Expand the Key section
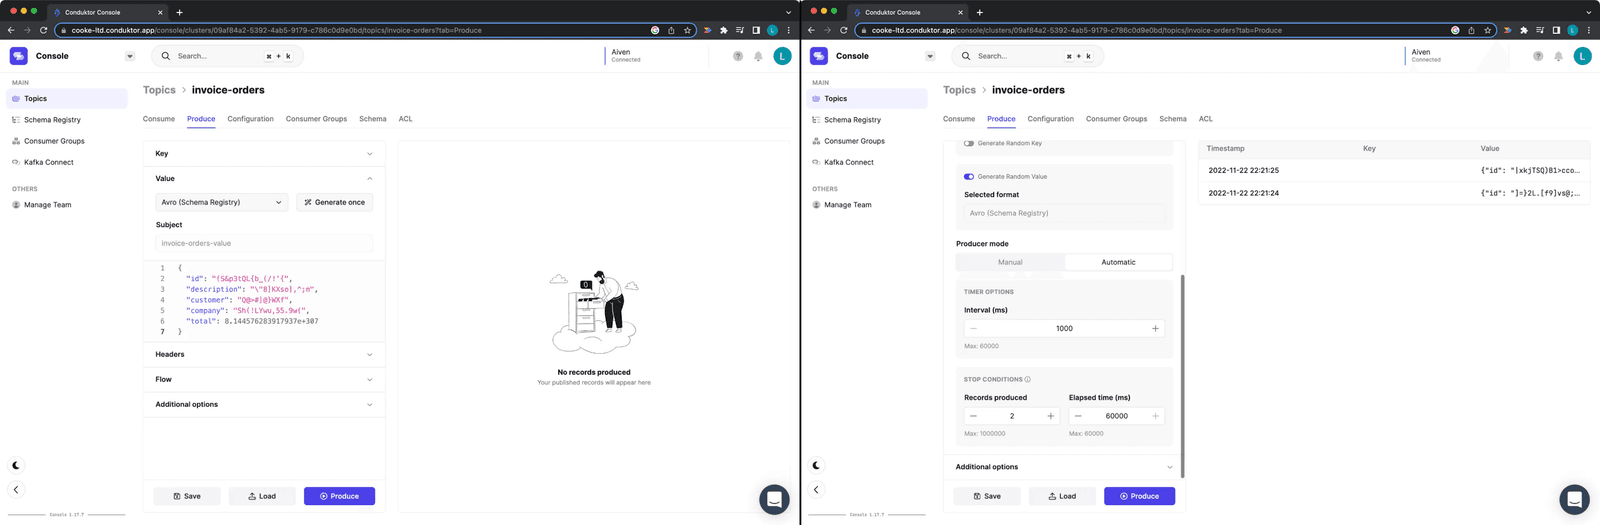The width and height of the screenshot is (1600, 525). (264, 154)
